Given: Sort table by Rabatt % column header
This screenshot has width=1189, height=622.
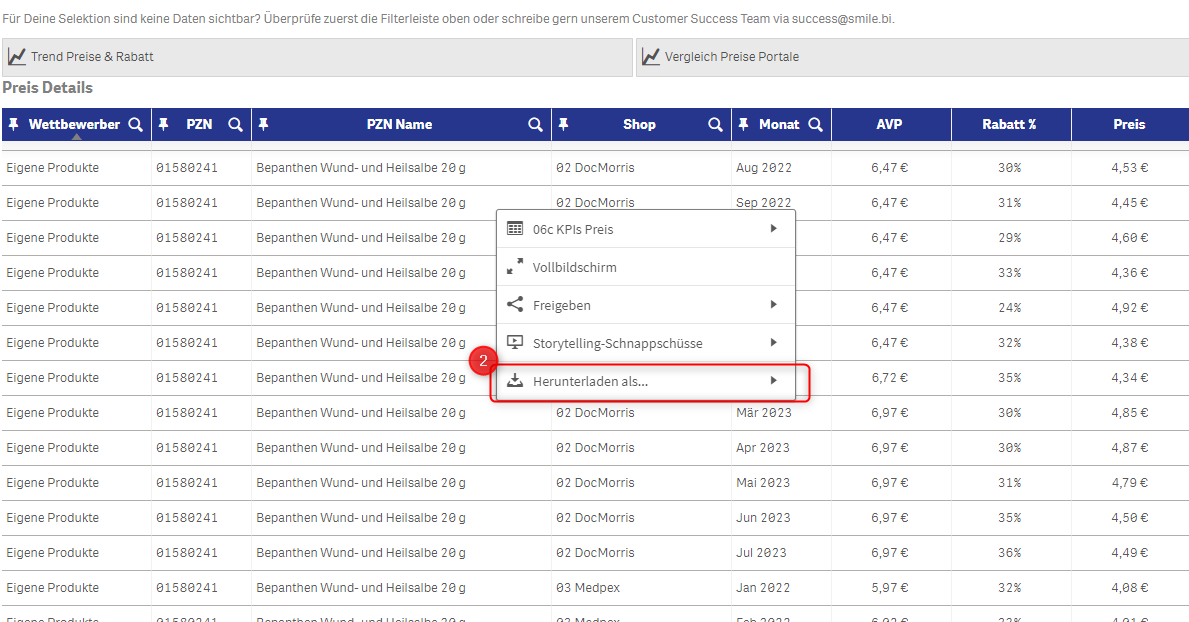Looking at the screenshot, I should 1008,125.
